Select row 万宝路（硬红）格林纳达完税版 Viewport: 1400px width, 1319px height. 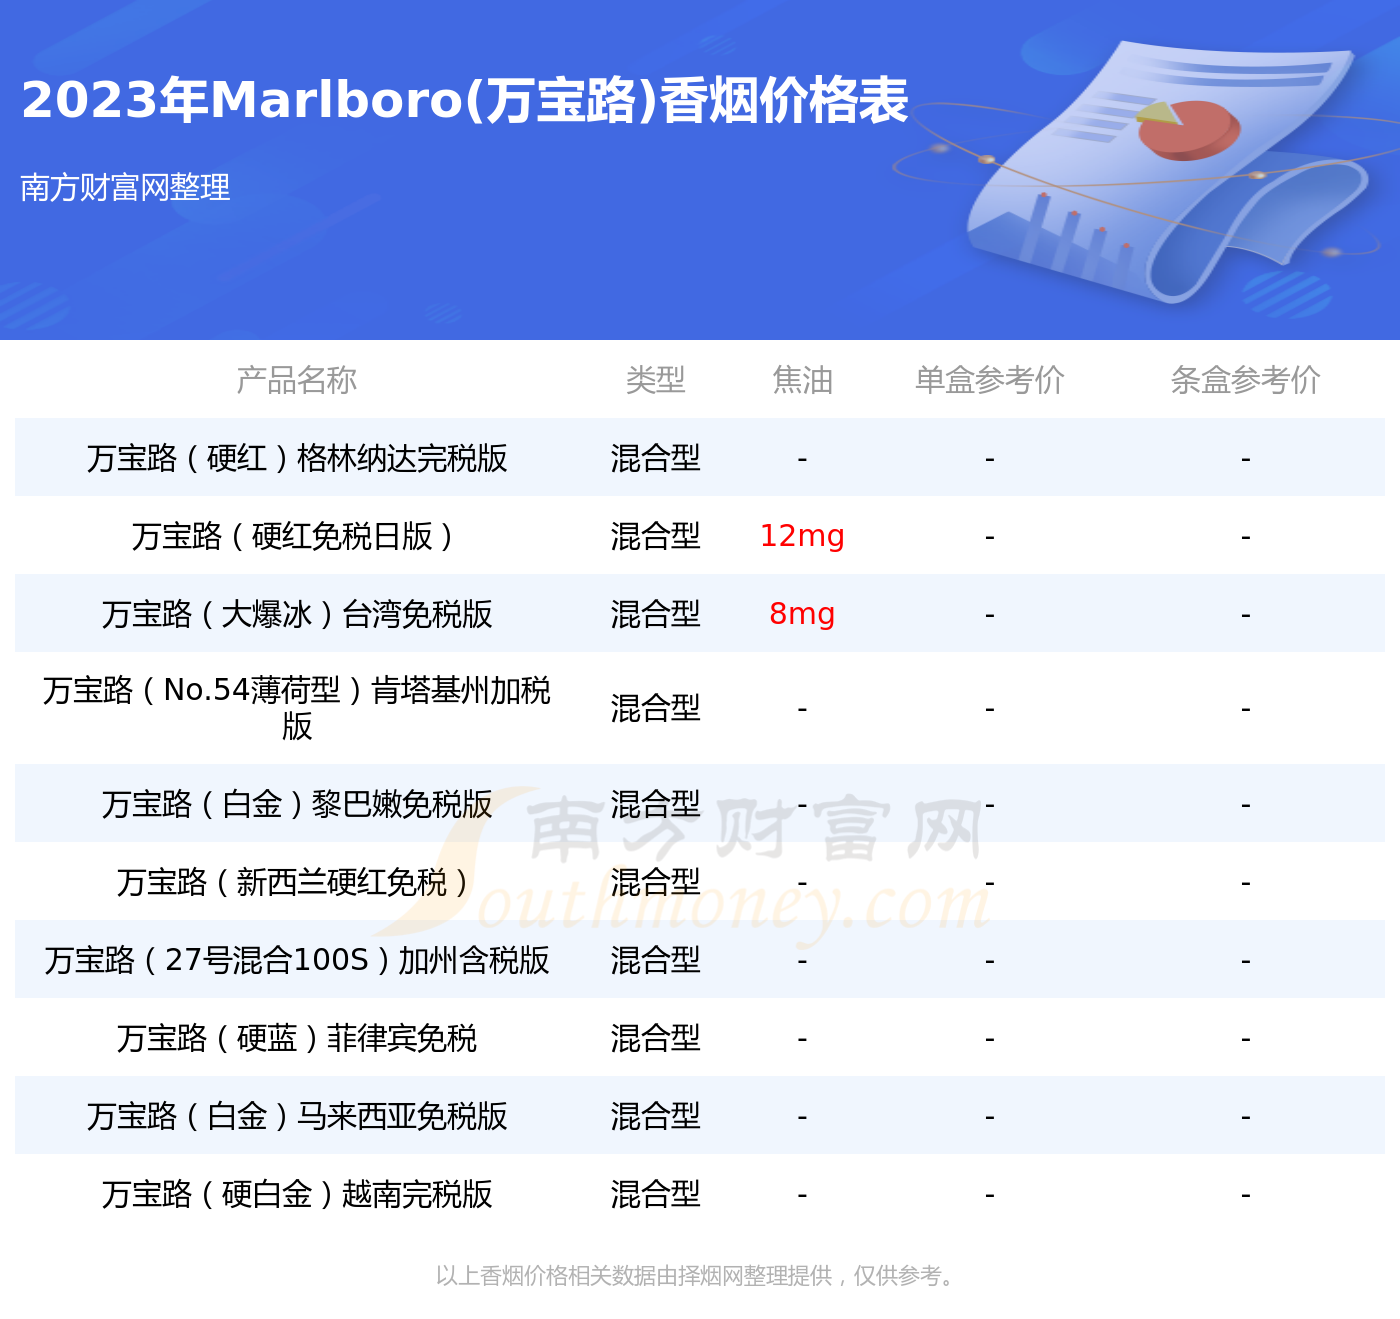pyautogui.click(x=700, y=457)
